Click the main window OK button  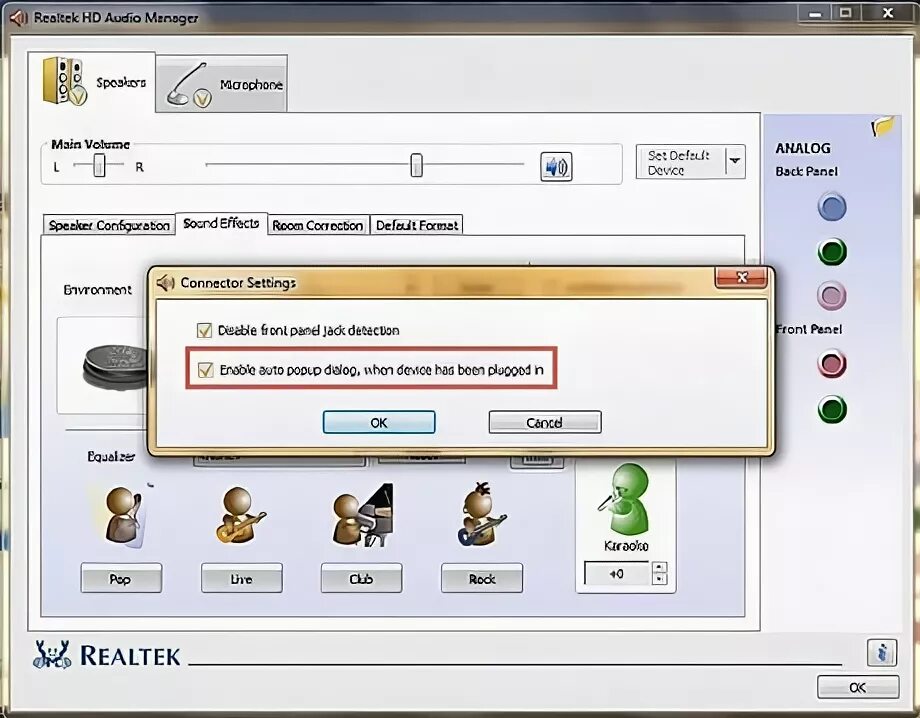click(858, 687)
